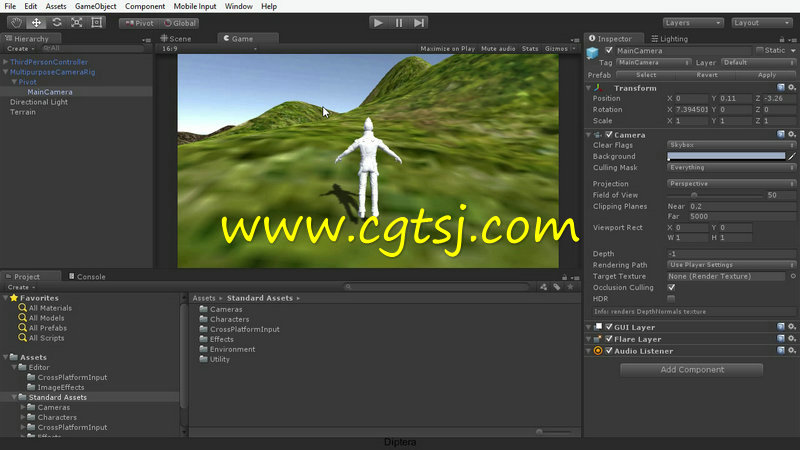The width and height of the screenshot is (800, 450).
Task: Click prefab Revert button
Action: click(x=706, y=74)
